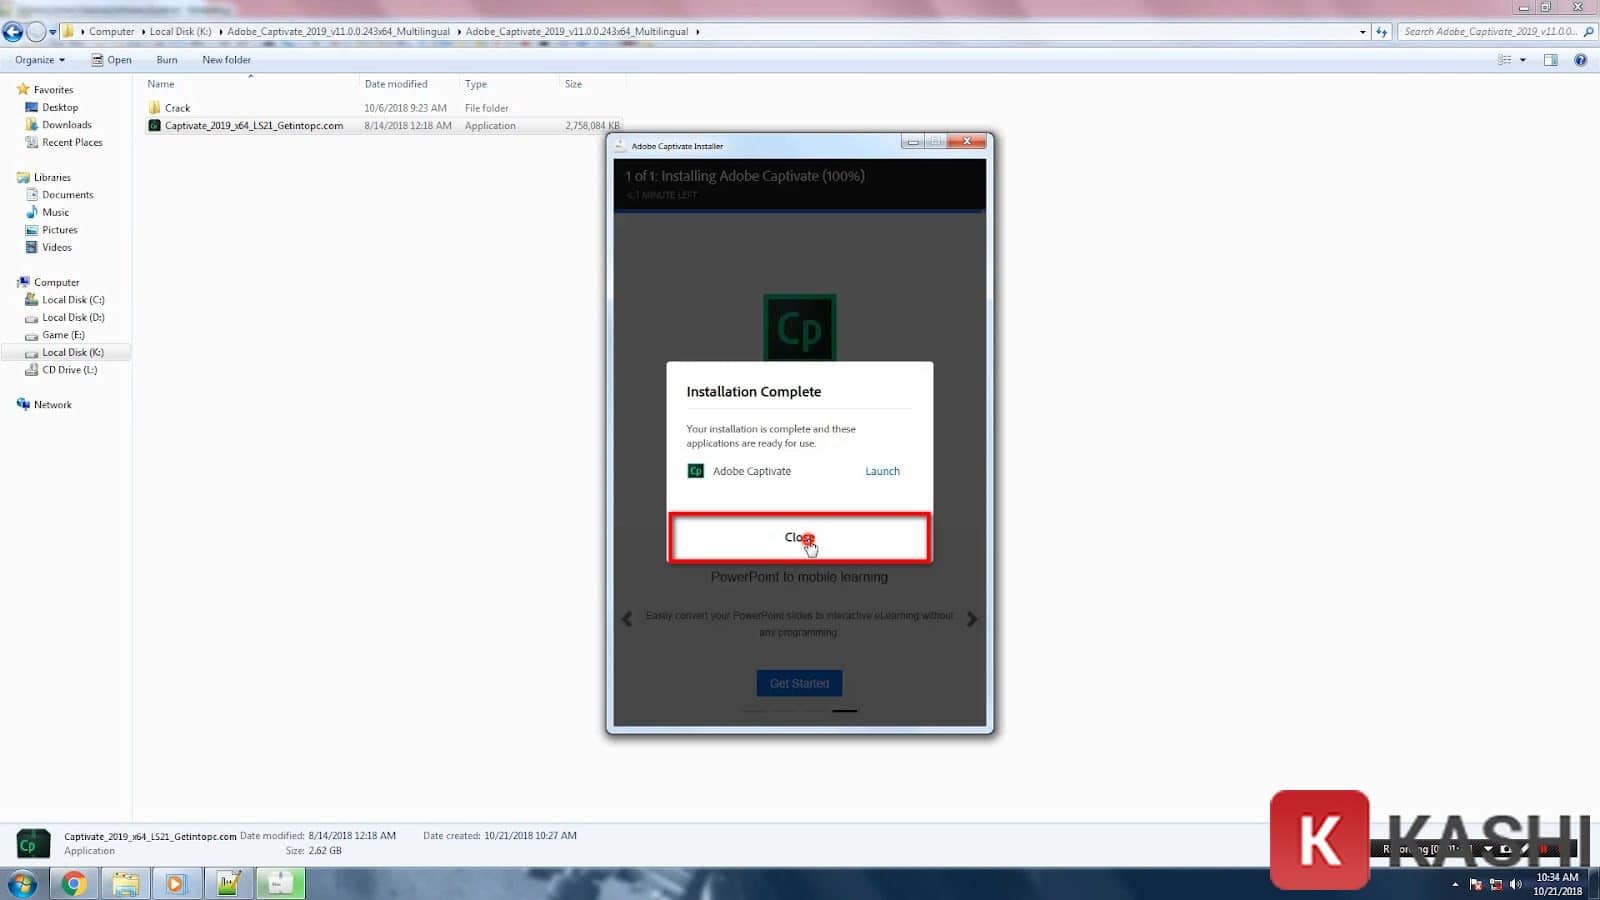
Task: Click the search box for the folder
Action: point(1490,32)
